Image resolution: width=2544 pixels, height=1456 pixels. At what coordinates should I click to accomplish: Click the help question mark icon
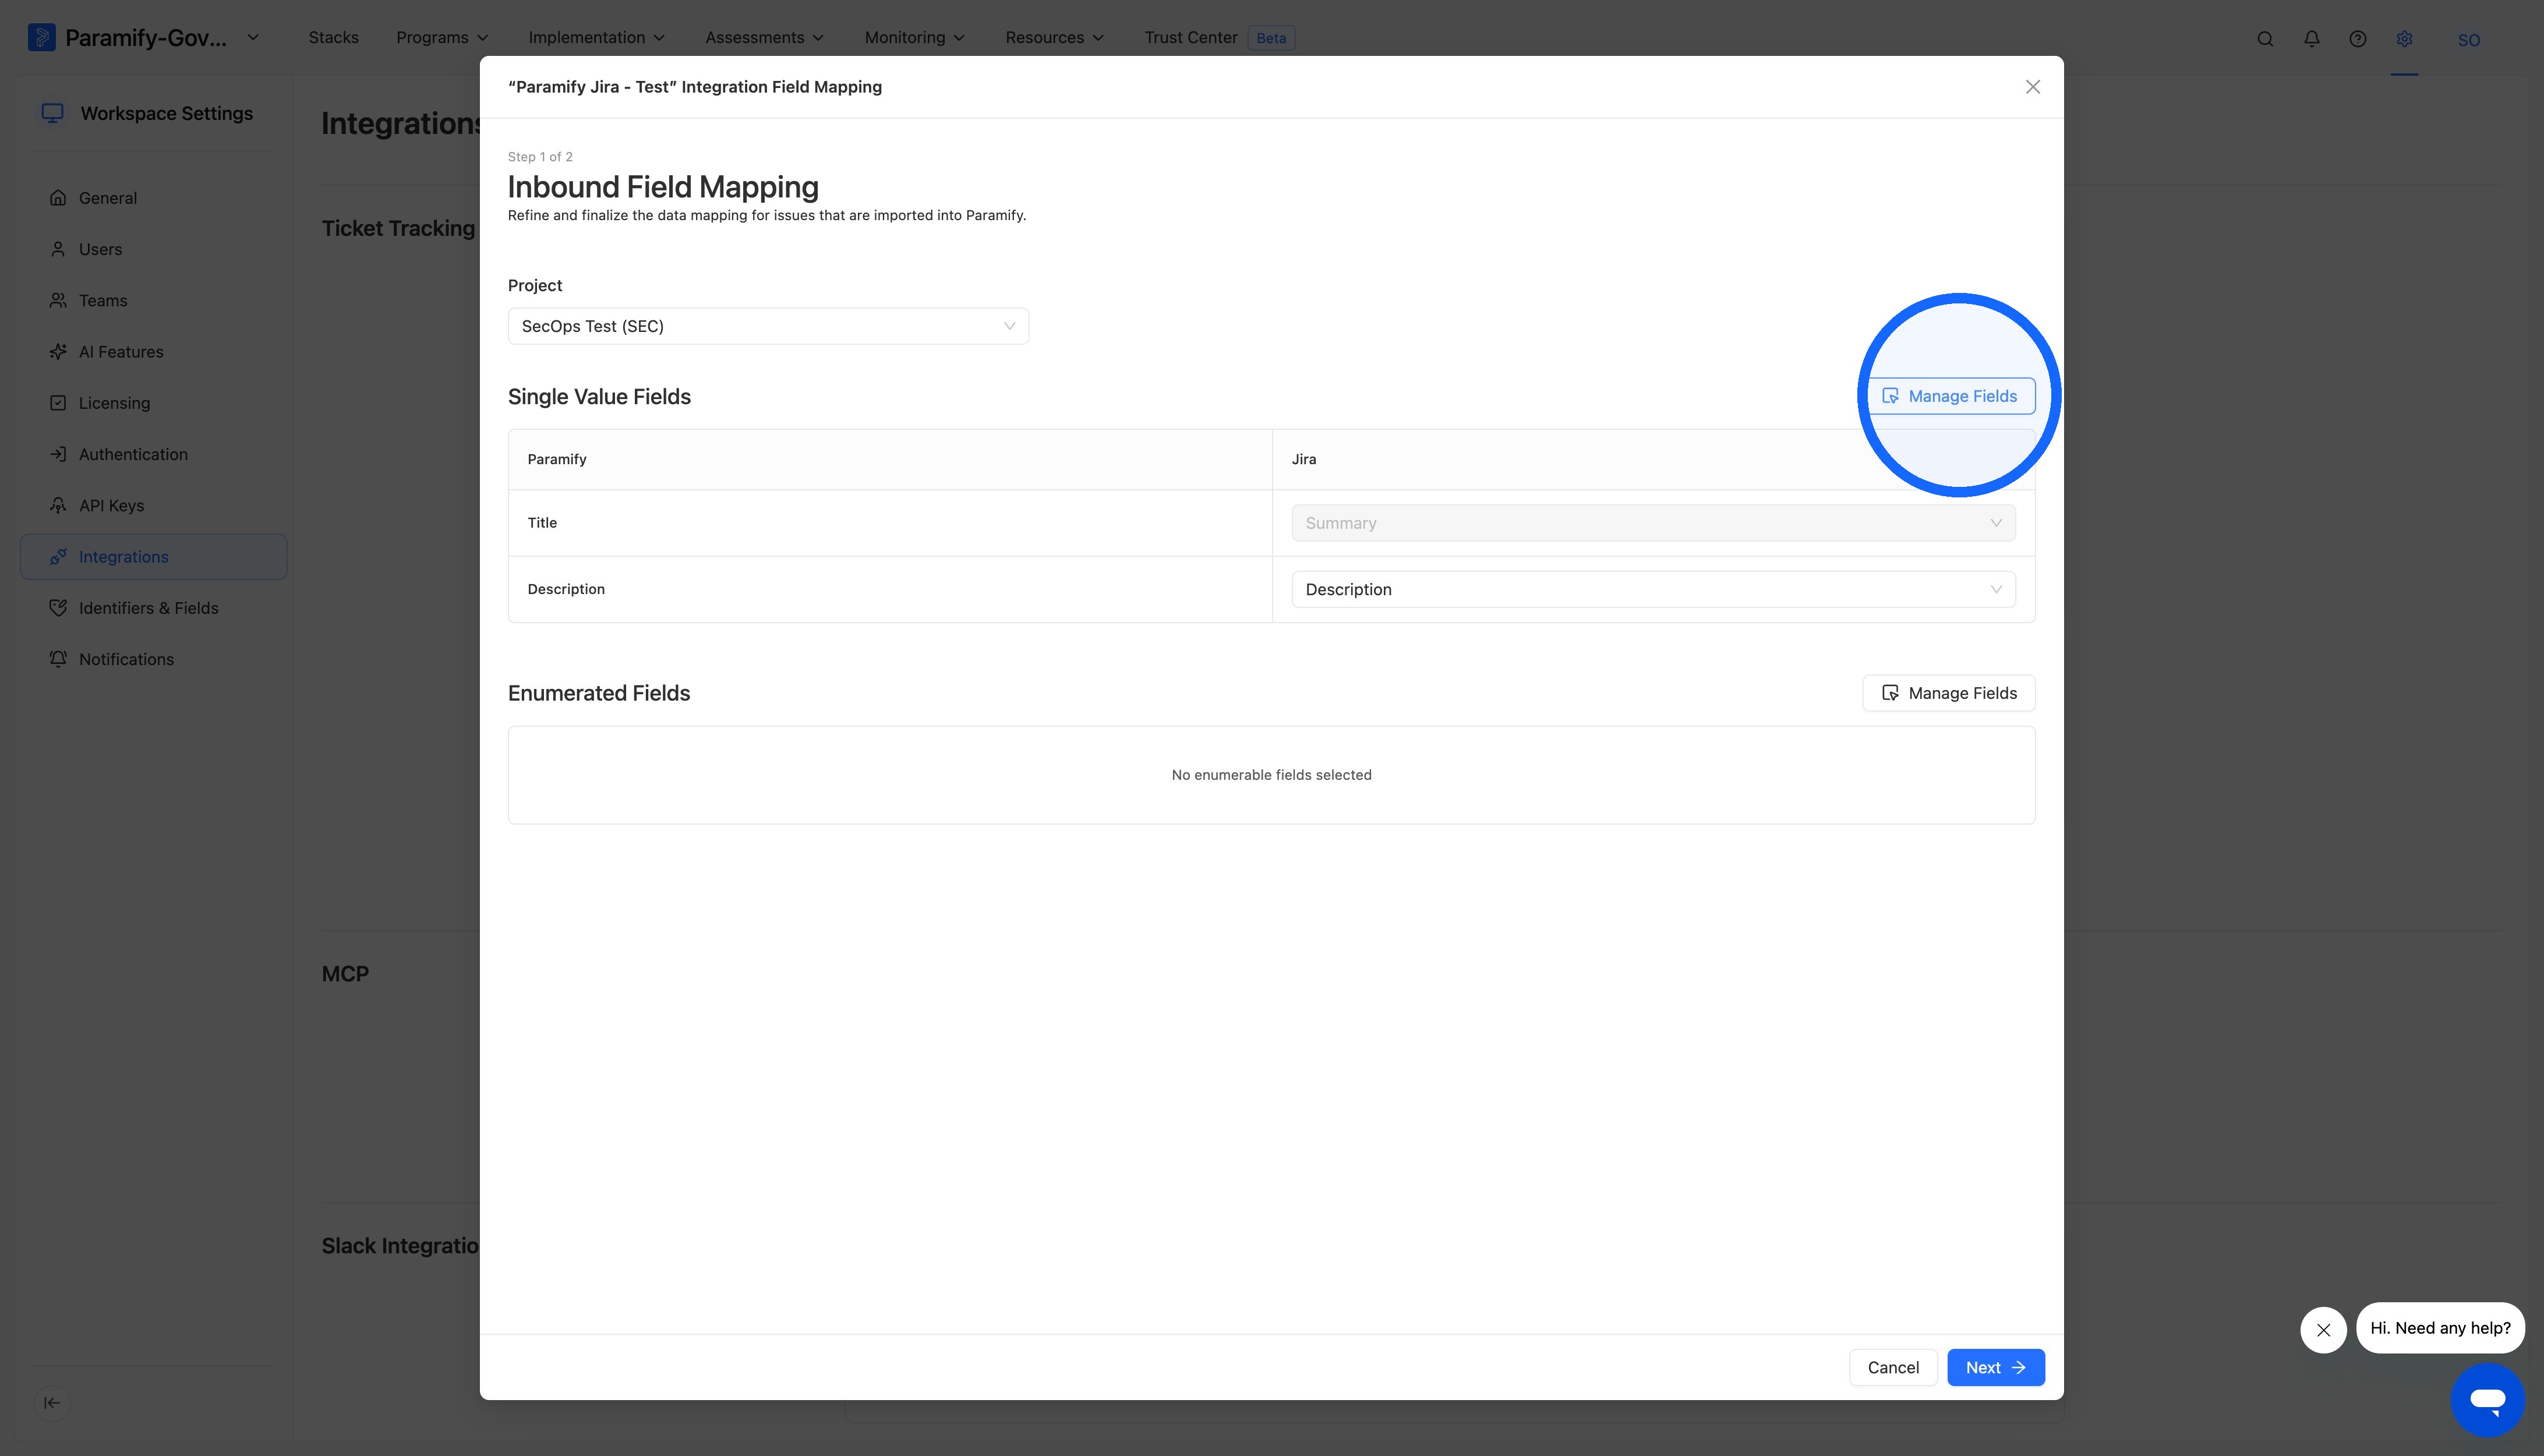2358,39
